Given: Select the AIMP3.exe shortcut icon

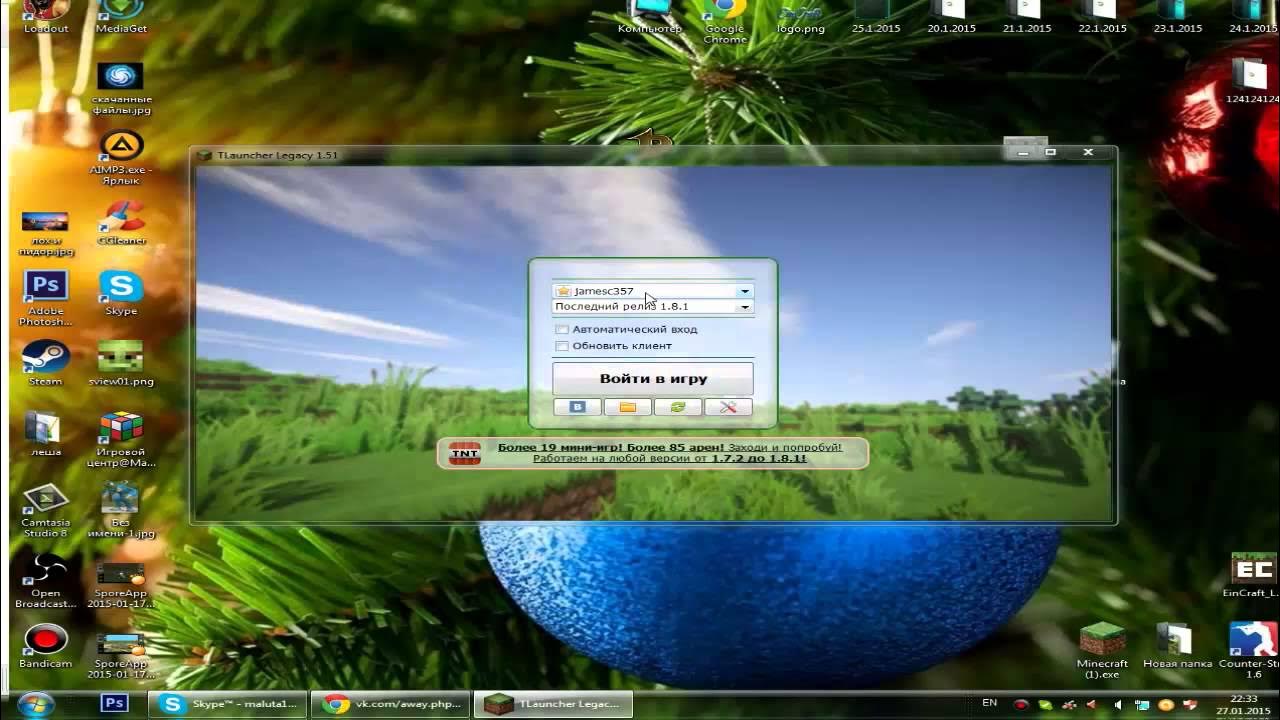Looking at the screenshot, I should point(121,157).
